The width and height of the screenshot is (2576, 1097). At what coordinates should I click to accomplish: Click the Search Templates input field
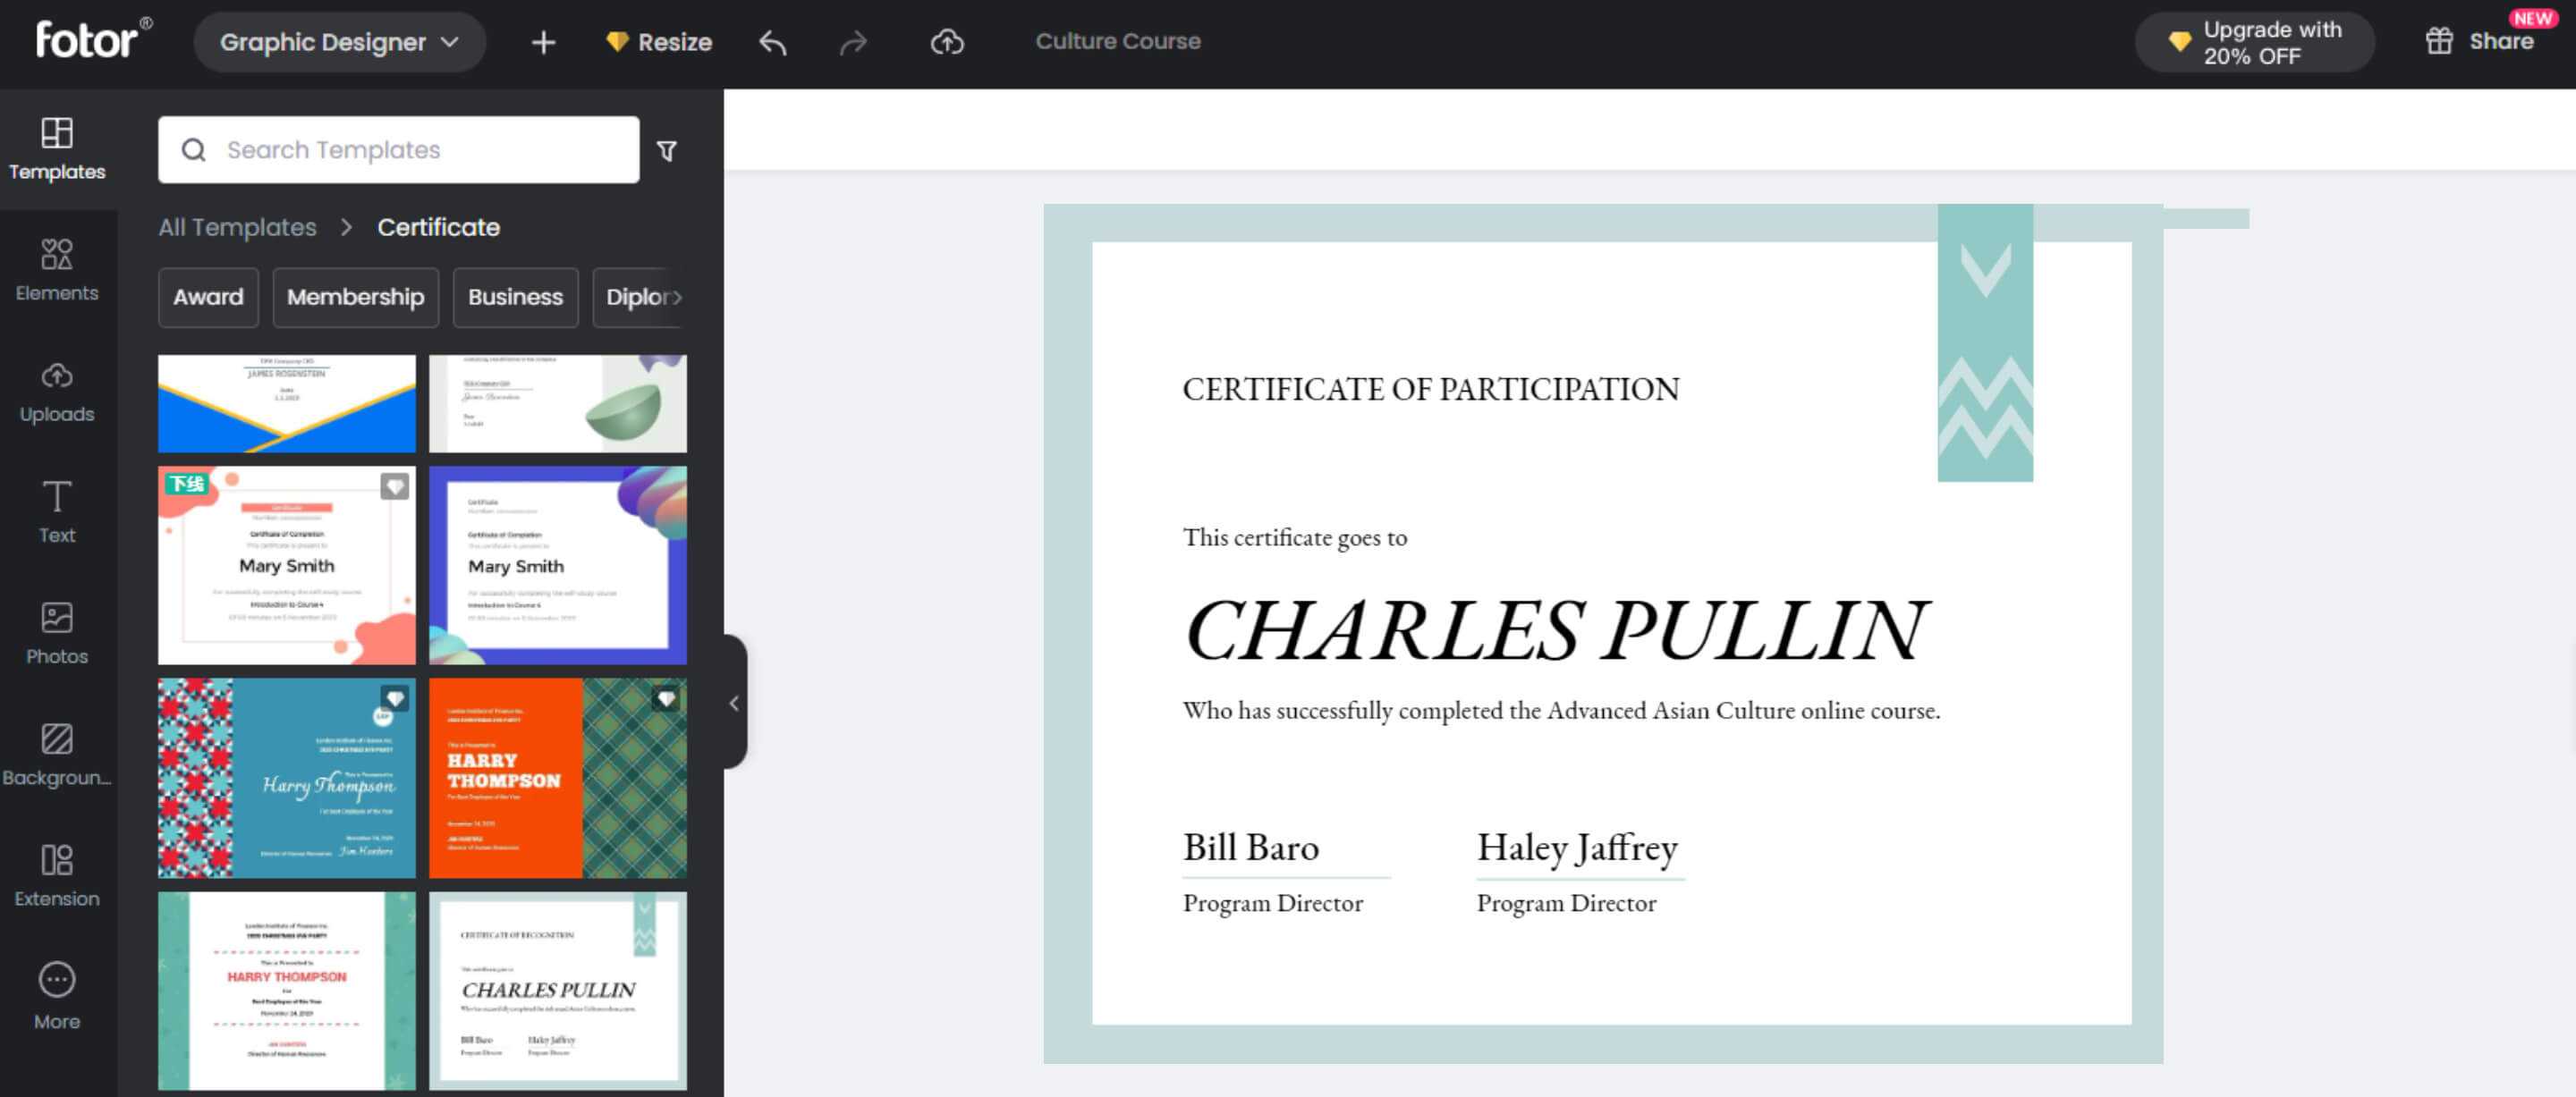[397, 150]
